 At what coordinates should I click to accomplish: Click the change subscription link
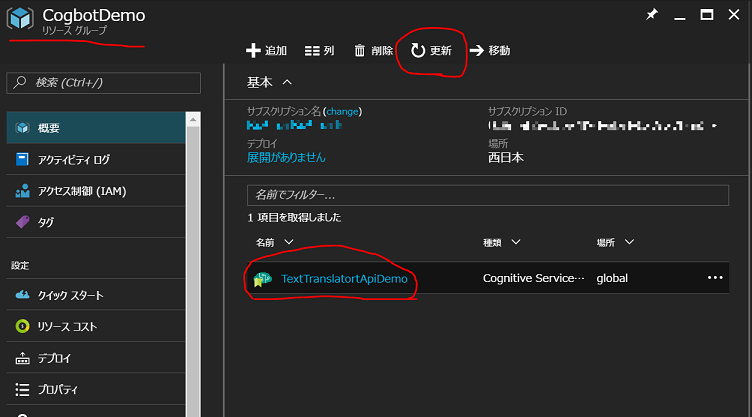pyautogui.click(x=342, y=111)
